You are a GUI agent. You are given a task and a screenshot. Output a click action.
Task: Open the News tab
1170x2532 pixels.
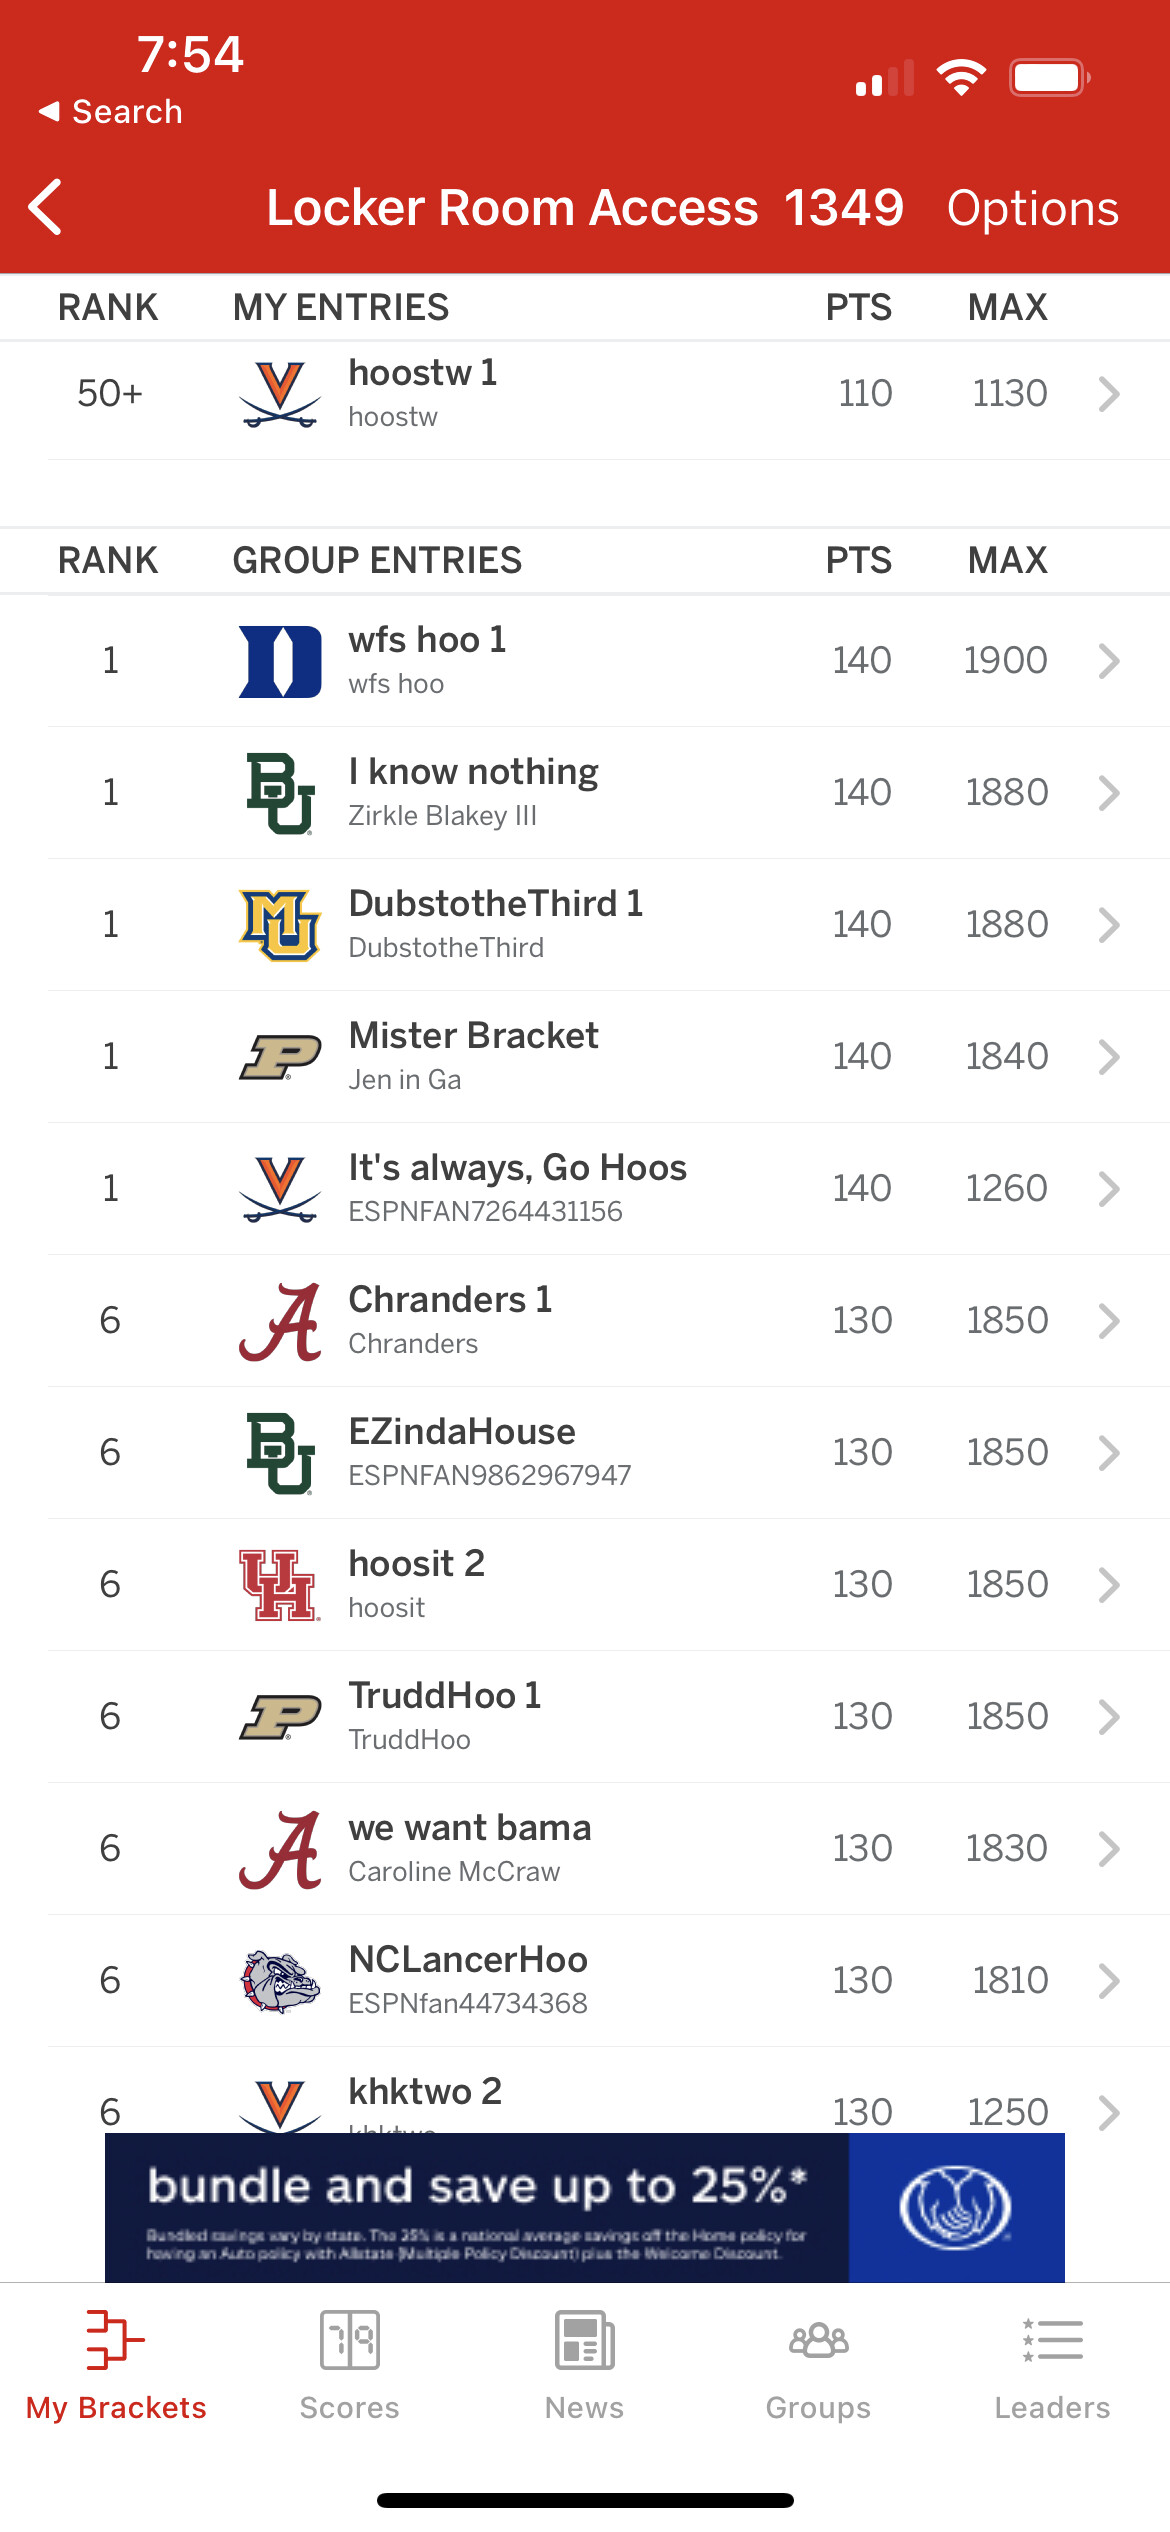pos(584,2364)
